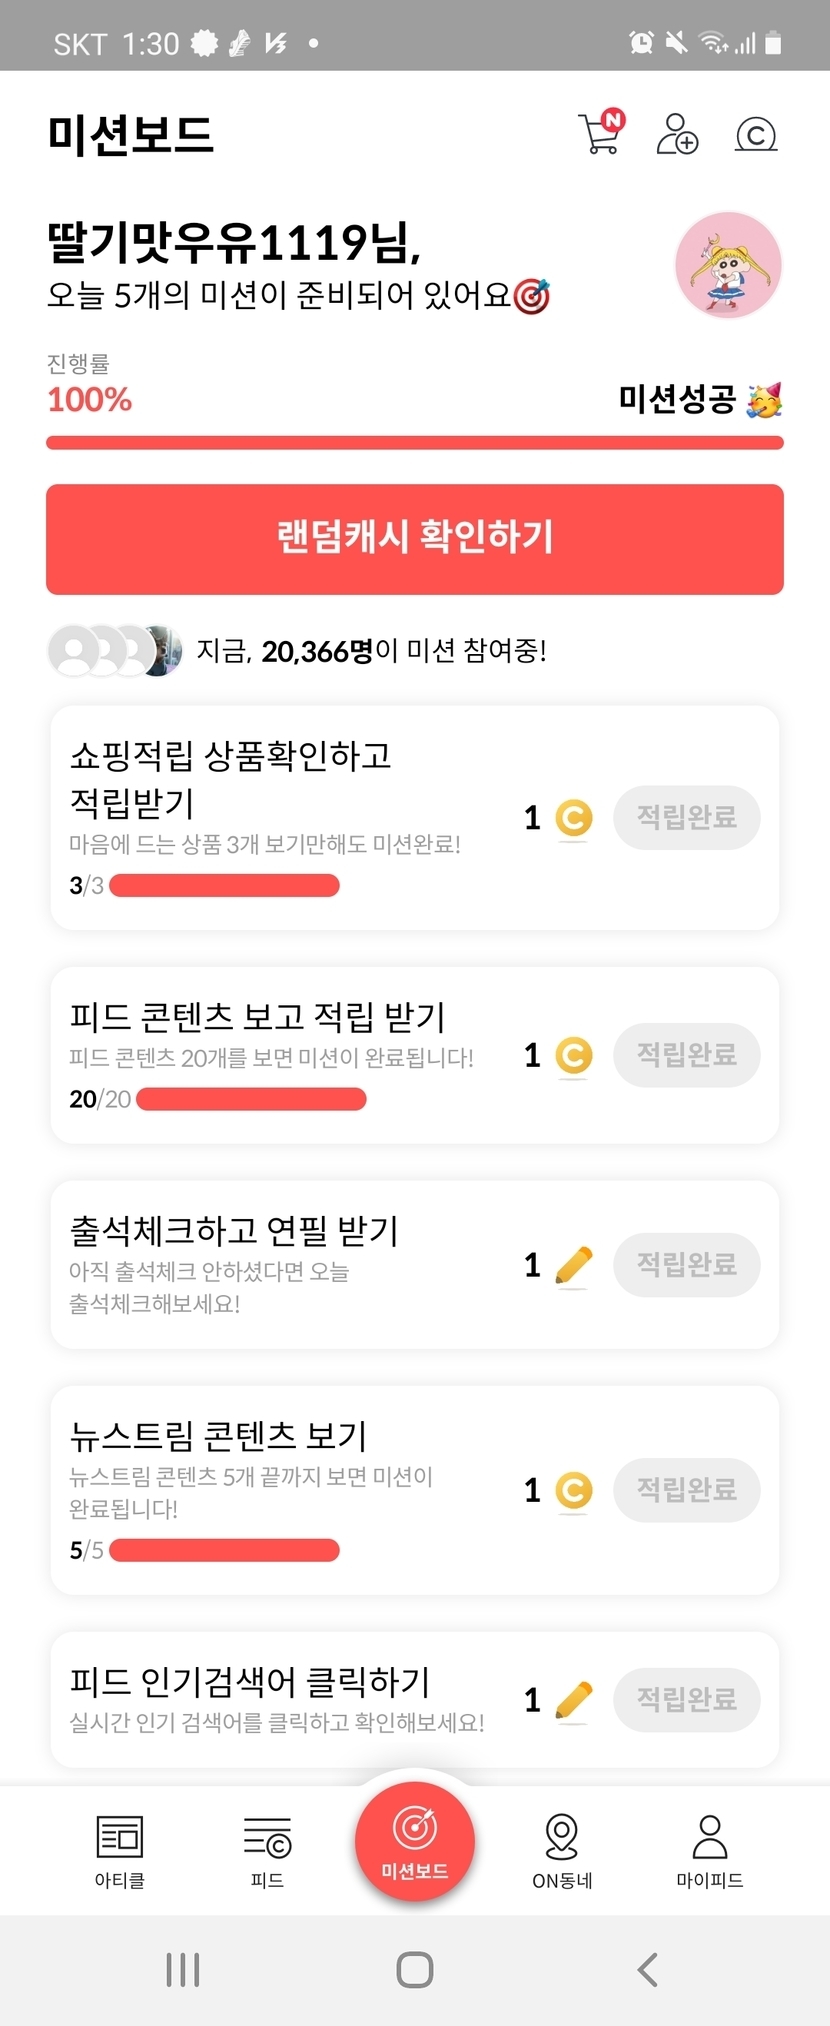Open the shopping cart icon
The height and width of the screenshot is (2026, 830).
tap(600, 133)
